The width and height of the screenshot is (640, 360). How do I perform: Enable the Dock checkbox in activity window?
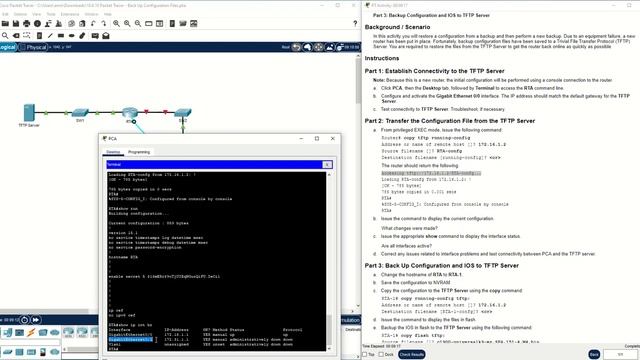381,354
